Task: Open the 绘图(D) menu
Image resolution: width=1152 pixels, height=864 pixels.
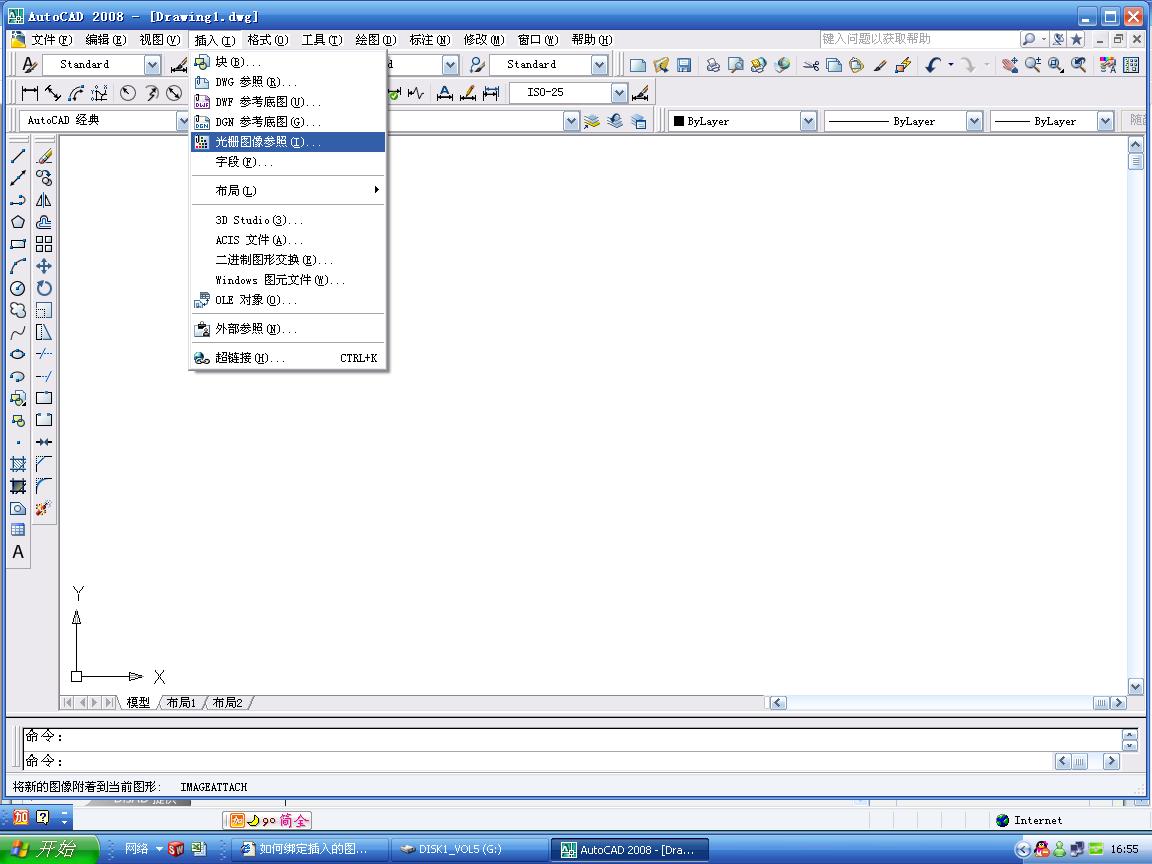Action: pyautogui.click(x=375, y=40)
